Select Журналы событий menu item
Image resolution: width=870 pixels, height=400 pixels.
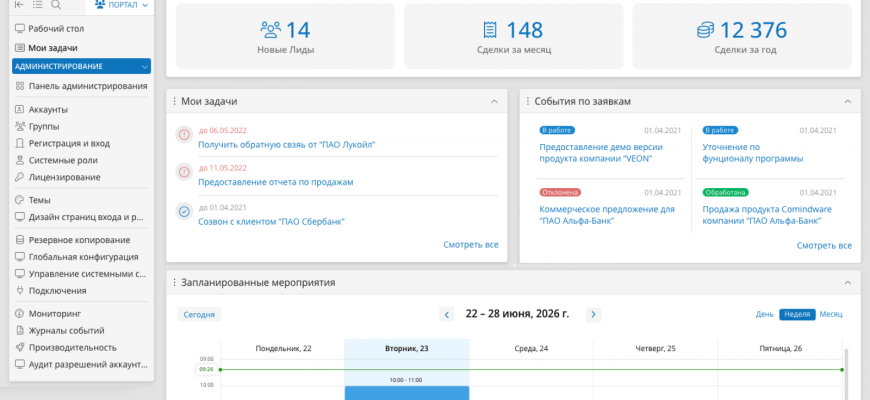click(x=66, y=330)
